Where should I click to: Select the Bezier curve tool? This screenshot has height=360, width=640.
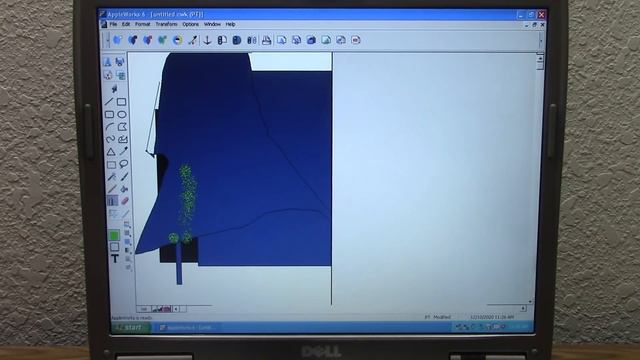coord(123,139)
